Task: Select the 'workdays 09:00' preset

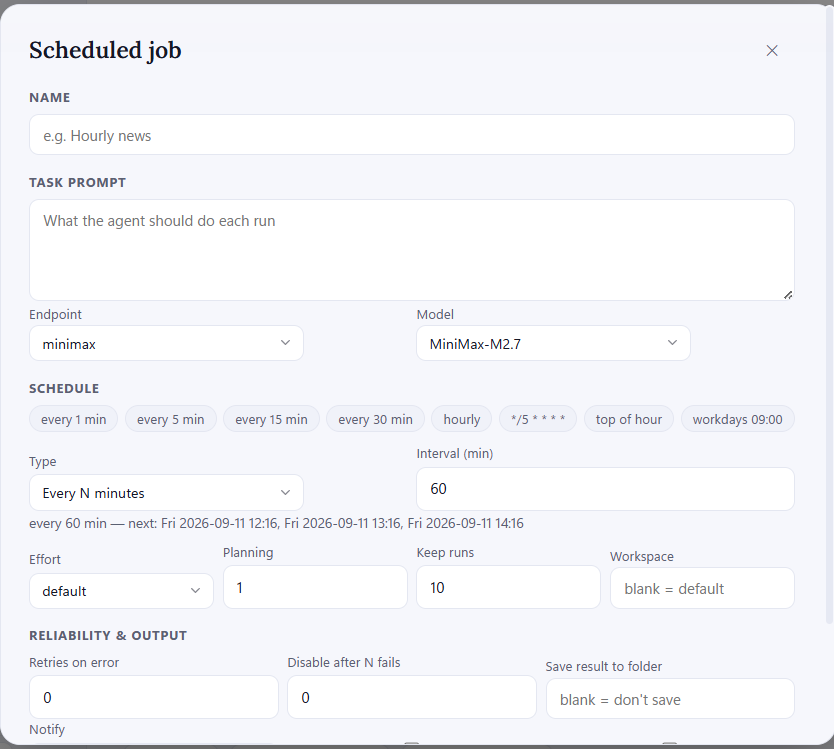Action: [x=738, y=419]
